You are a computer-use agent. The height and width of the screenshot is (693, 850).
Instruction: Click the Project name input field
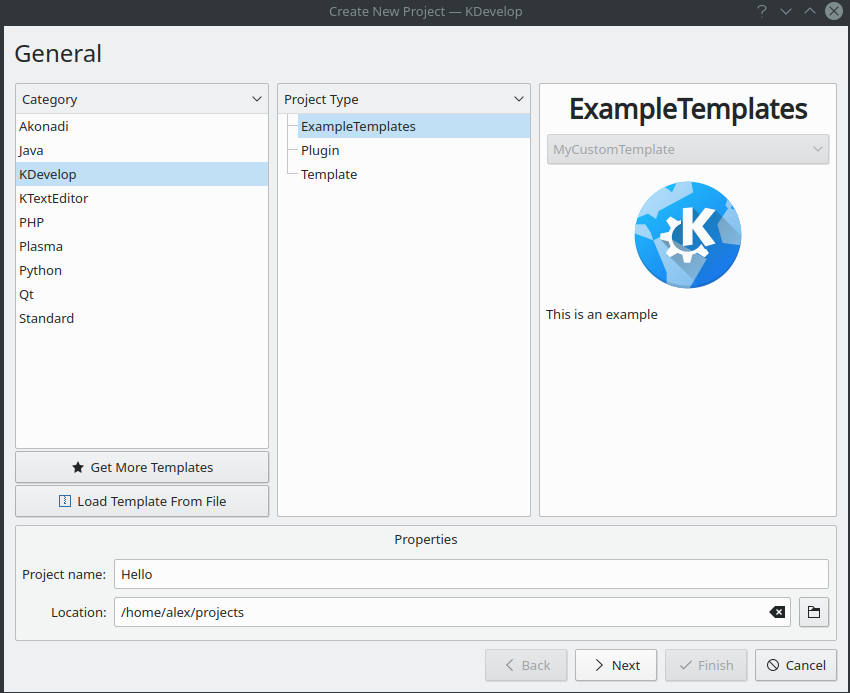[x=471, y=574]
